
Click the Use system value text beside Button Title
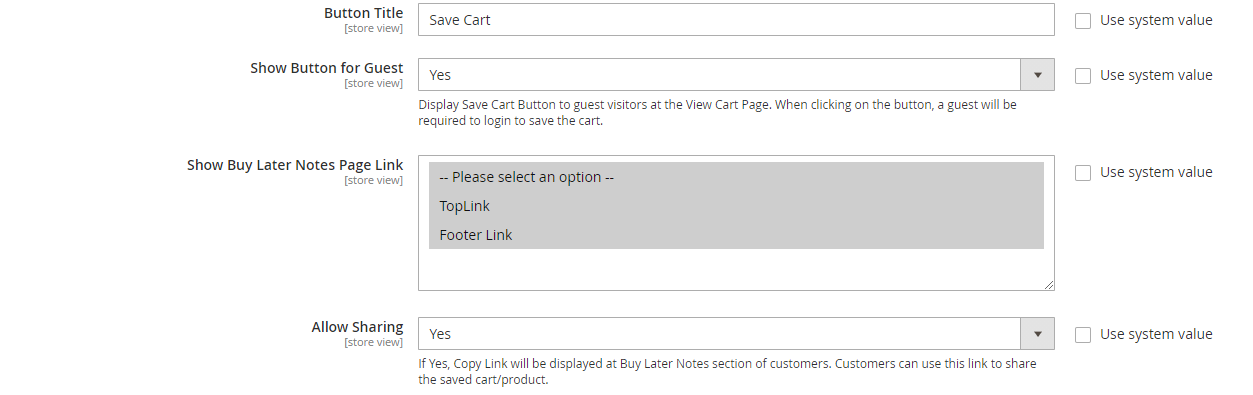(x=1156, y=20)
